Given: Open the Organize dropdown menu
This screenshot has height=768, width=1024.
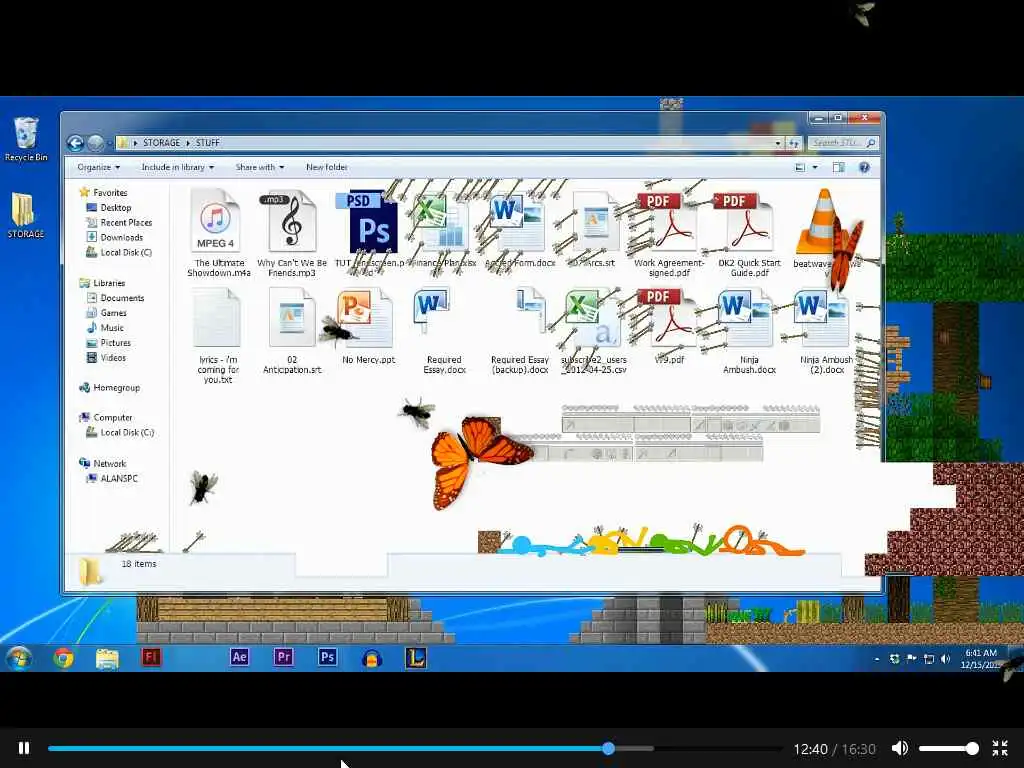Looking at the screenshot, I should coord(99,167).
